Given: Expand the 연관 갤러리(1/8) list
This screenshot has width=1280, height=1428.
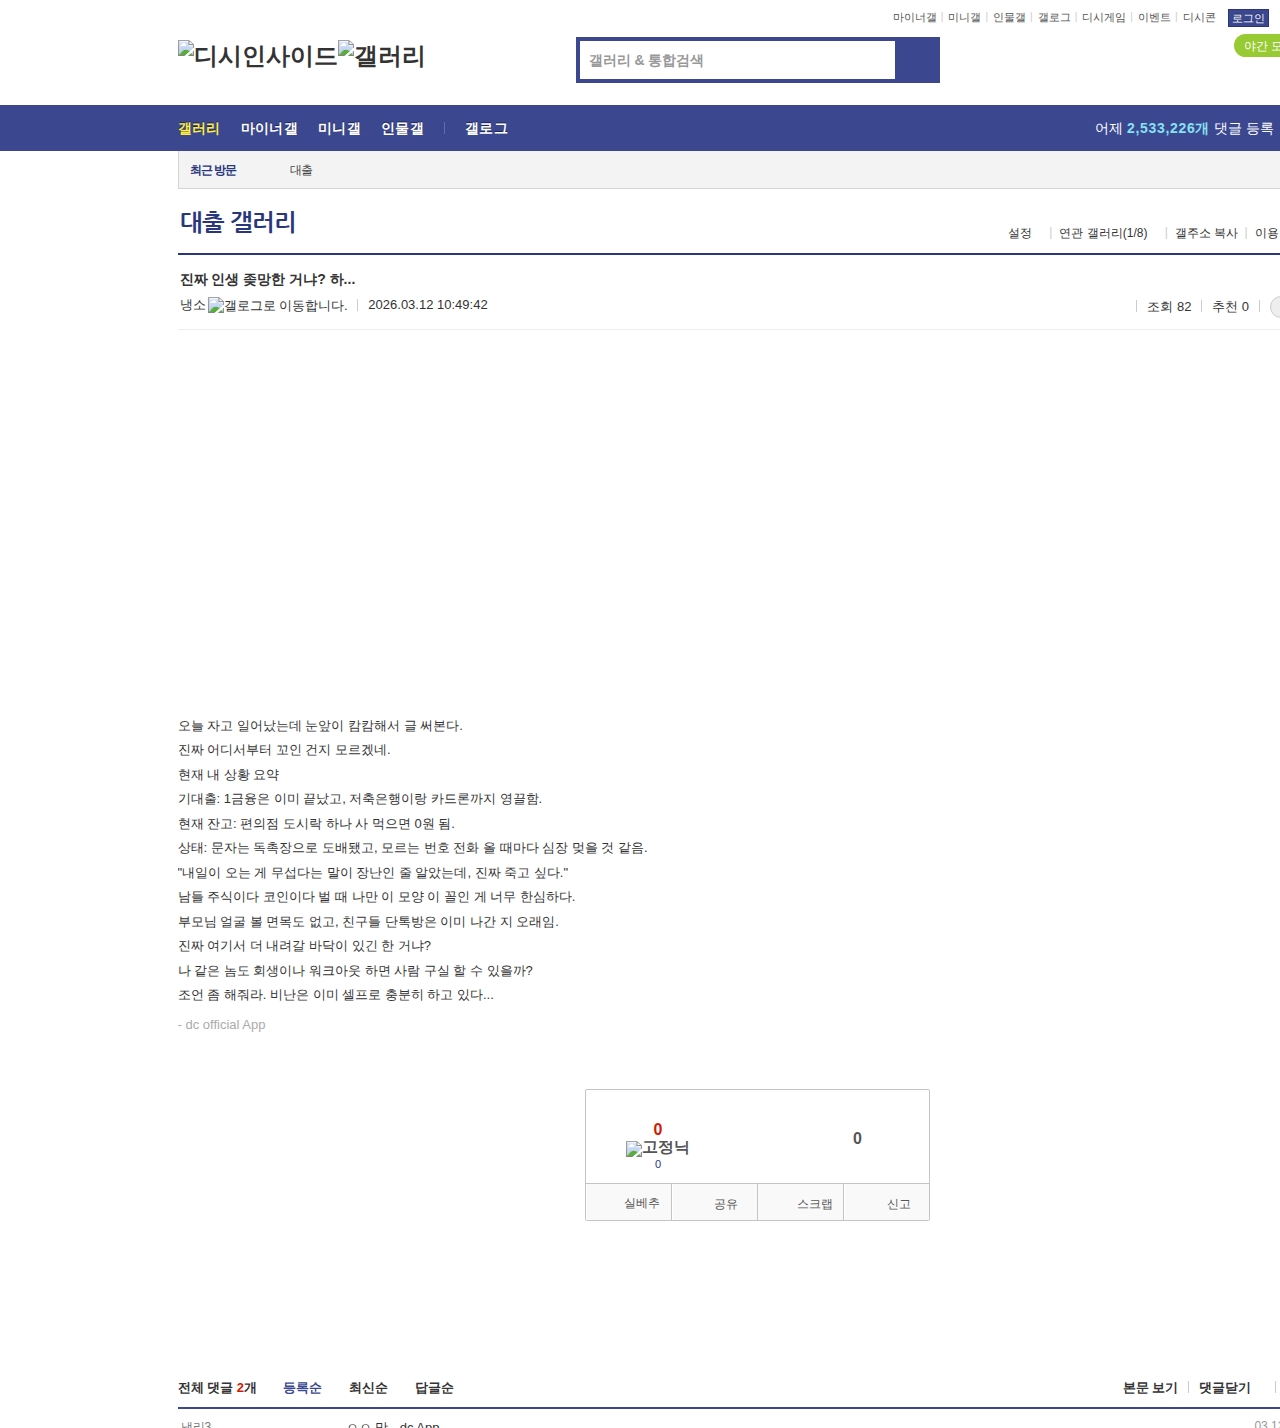Looking at the screenshot, I should (x=1103, y=233).
